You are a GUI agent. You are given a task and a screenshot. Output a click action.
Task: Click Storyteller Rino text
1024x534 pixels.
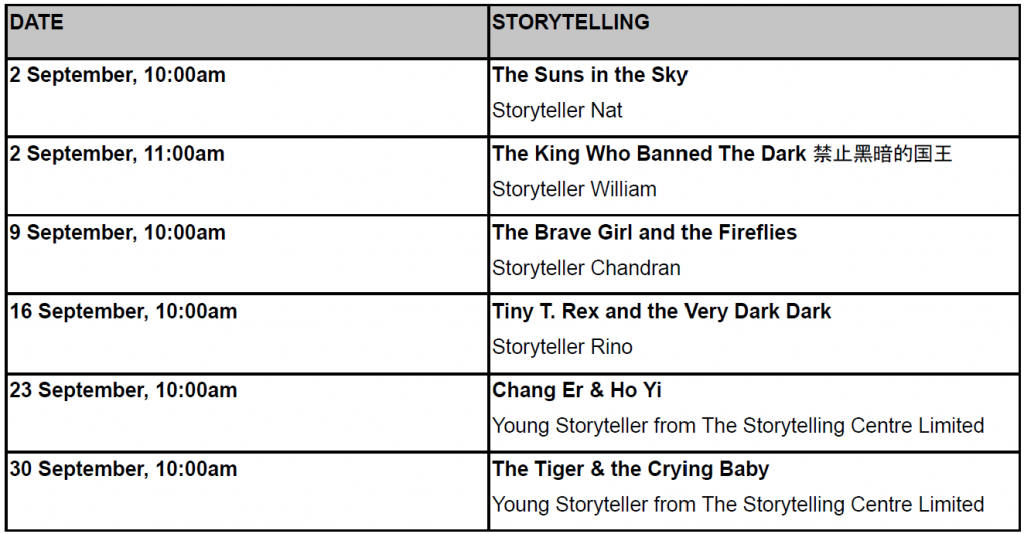[x=562, y=347]
